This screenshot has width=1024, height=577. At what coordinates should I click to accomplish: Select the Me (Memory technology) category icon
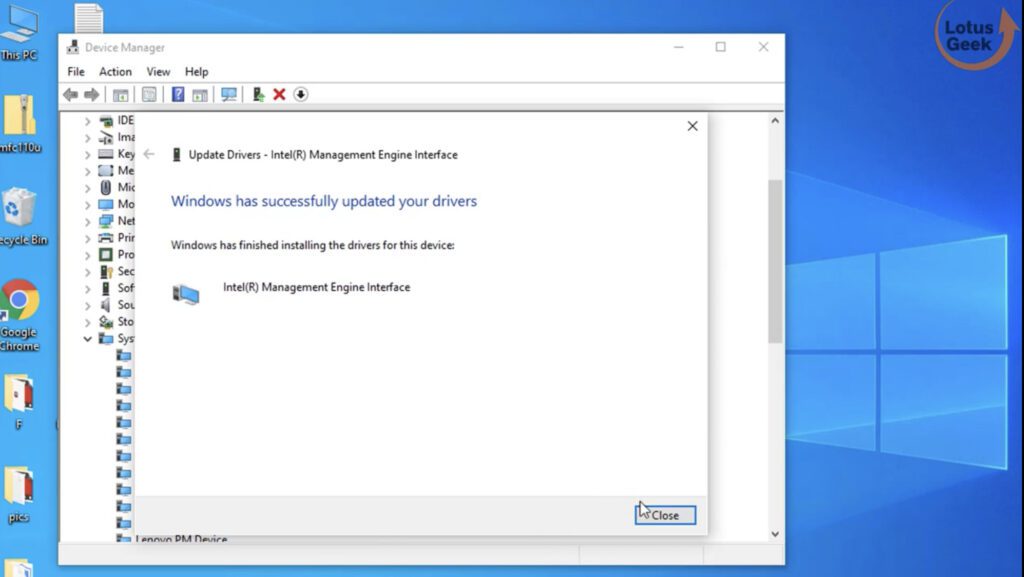click(106, 171)
